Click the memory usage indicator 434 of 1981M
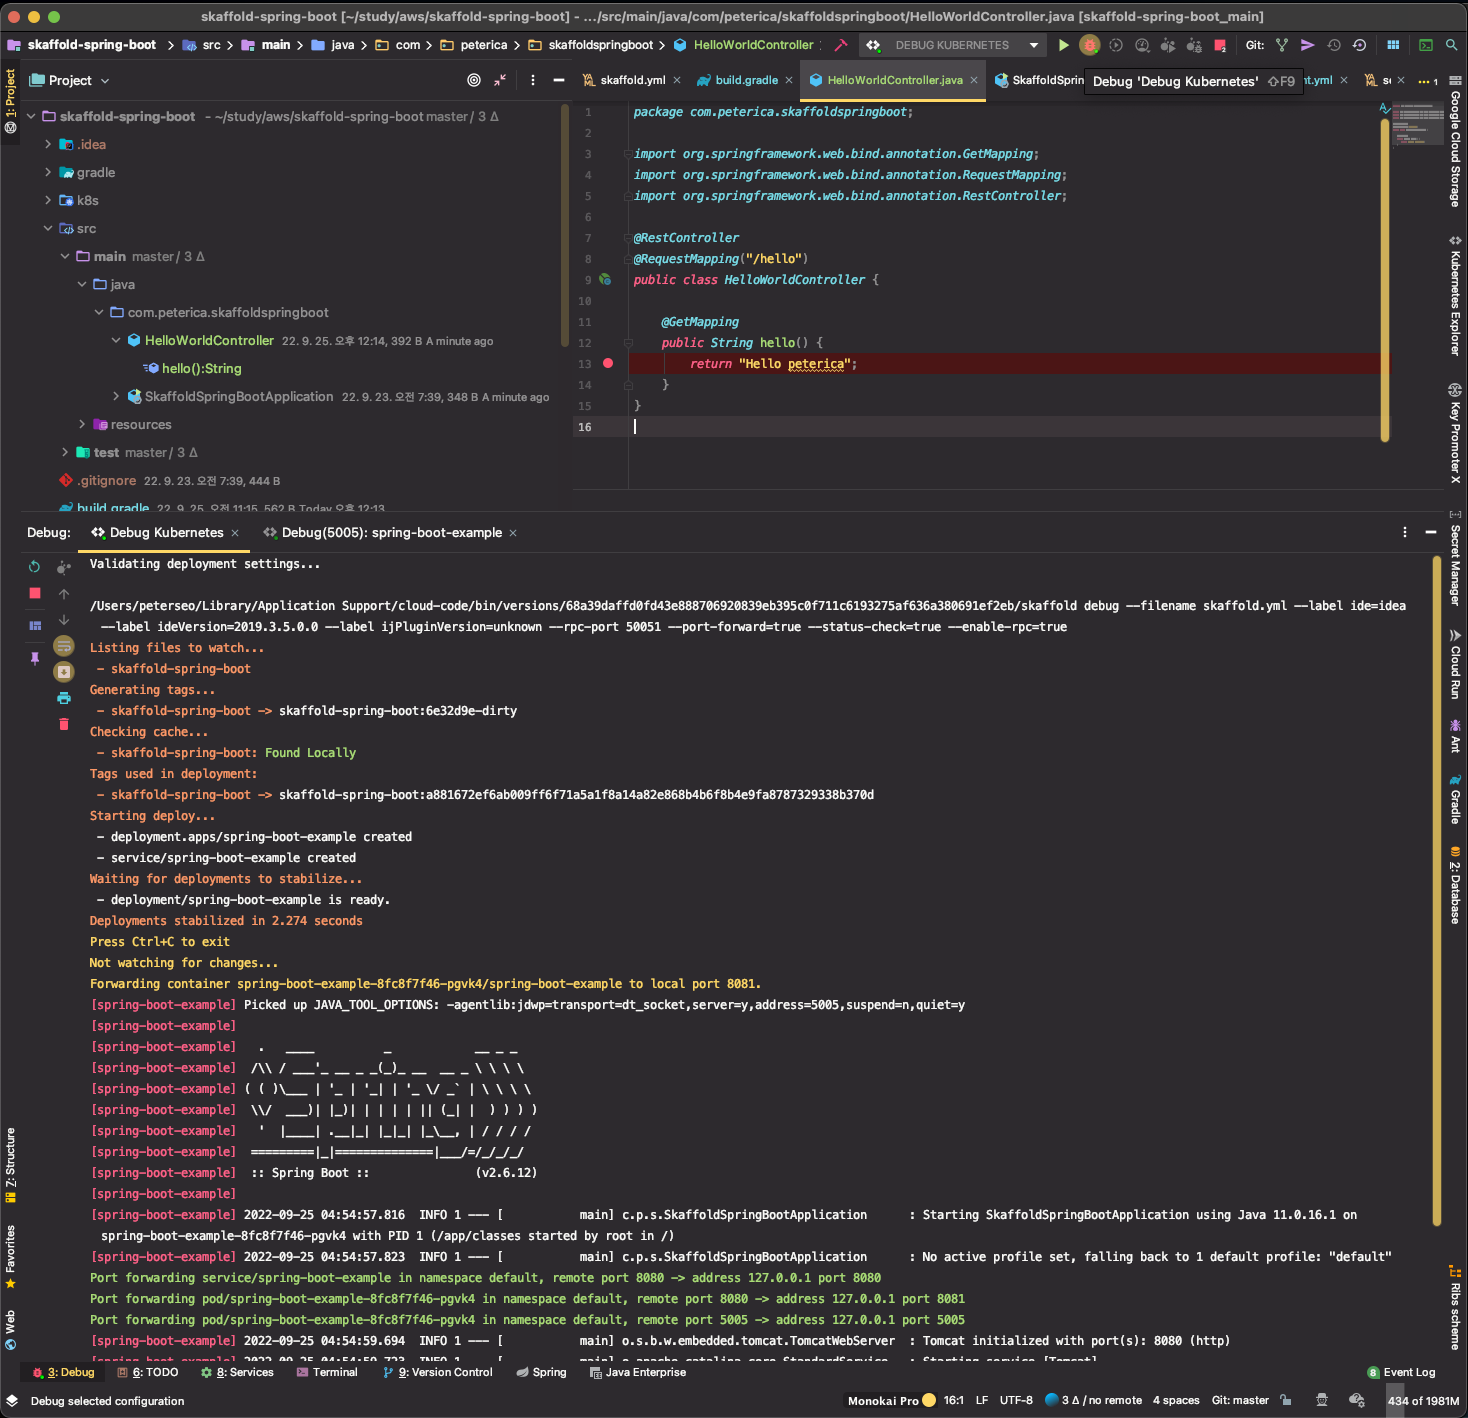 1423,1401
